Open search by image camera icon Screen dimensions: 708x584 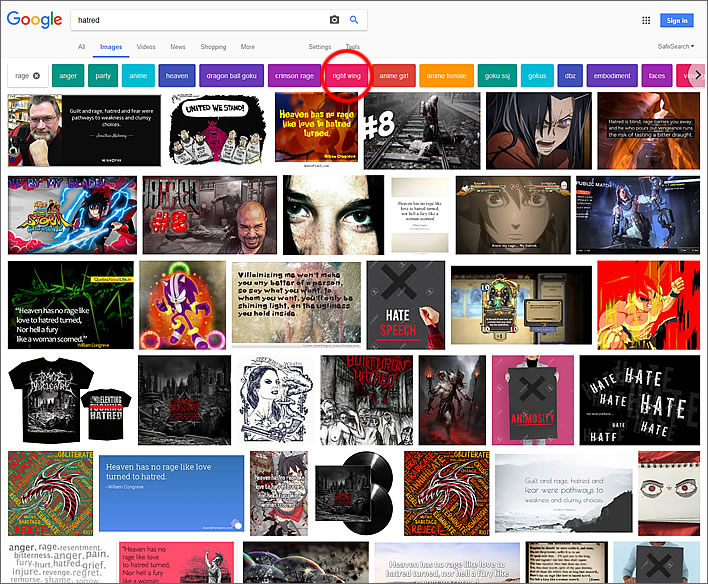click(x=334, y=20)
